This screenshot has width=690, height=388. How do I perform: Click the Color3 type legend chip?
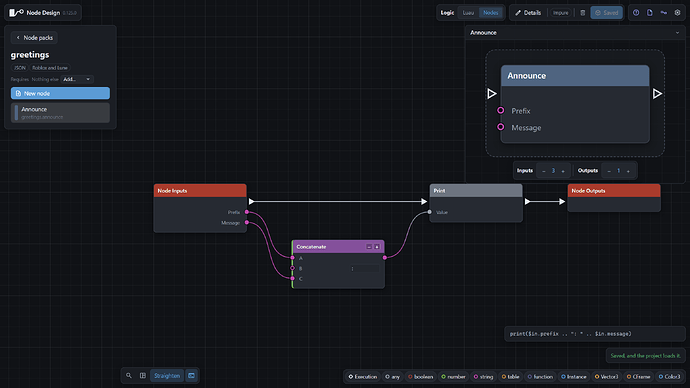[669, 377]
